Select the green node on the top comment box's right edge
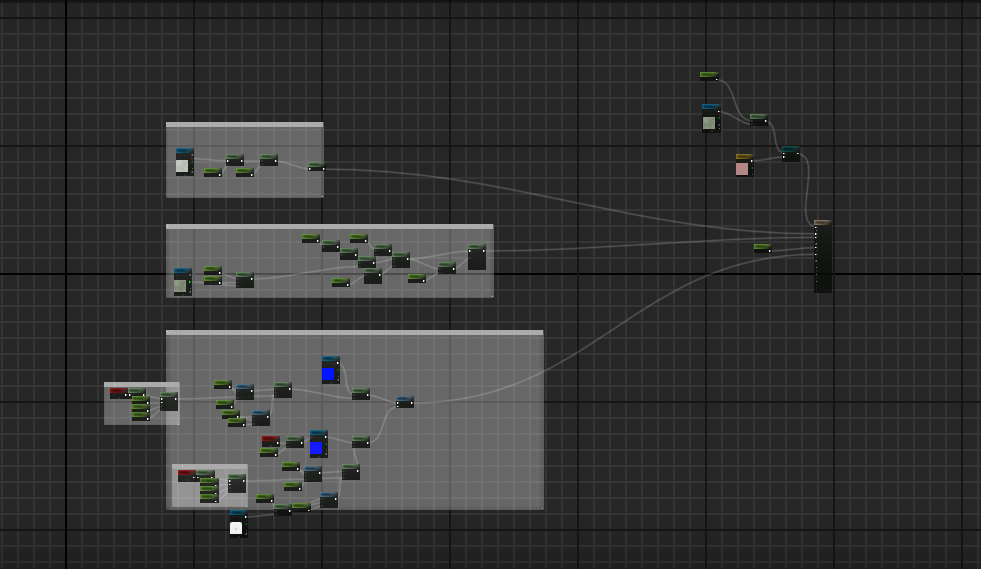981x569 pixels. tap(316, 167)
